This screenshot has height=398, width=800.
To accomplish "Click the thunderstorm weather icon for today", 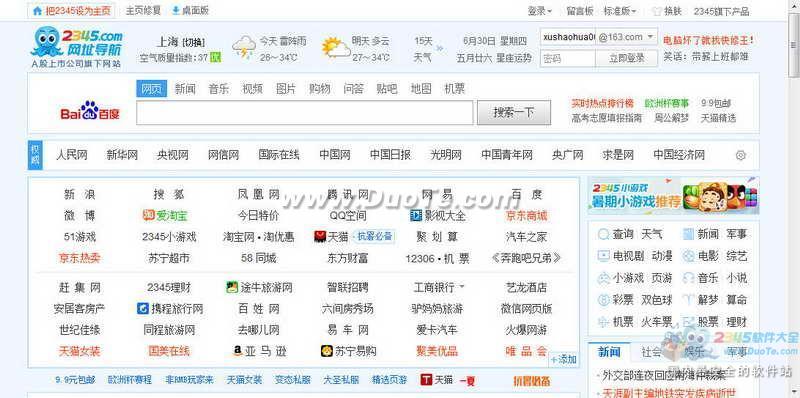I will coord(244,47).
